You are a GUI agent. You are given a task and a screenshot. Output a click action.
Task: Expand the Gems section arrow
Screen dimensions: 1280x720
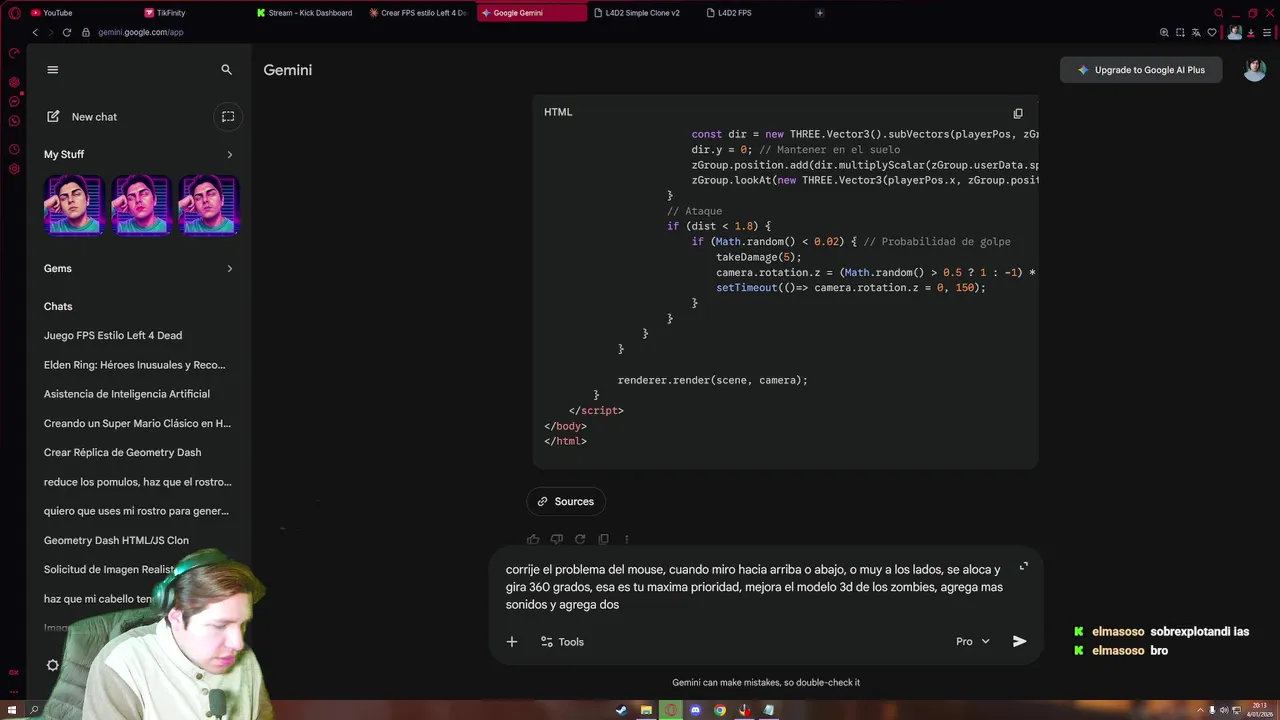tap(229, 269)
